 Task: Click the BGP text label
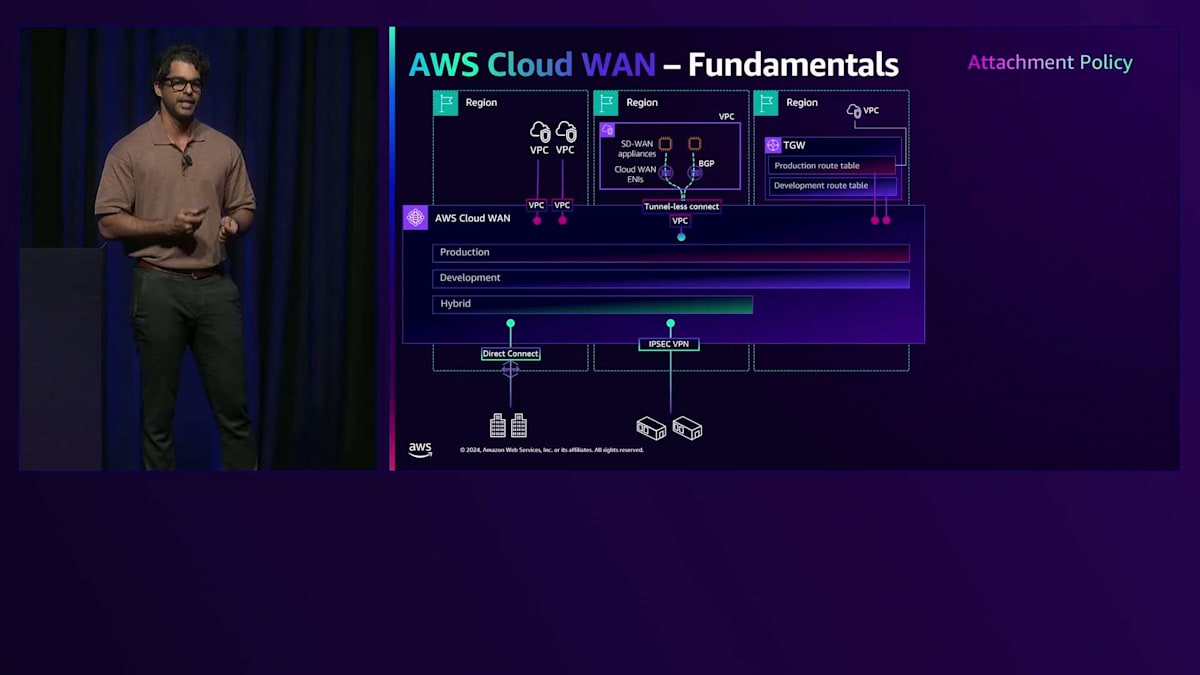click(706, 163)
